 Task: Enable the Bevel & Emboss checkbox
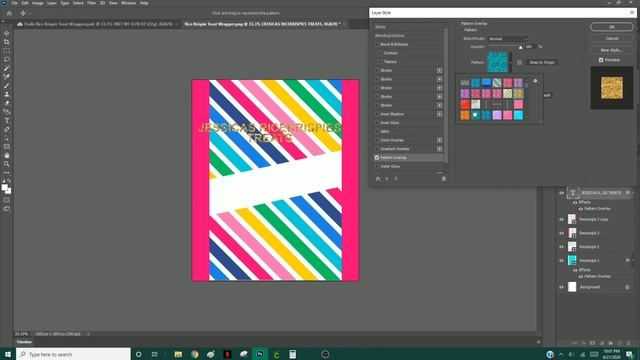(377, 44)
